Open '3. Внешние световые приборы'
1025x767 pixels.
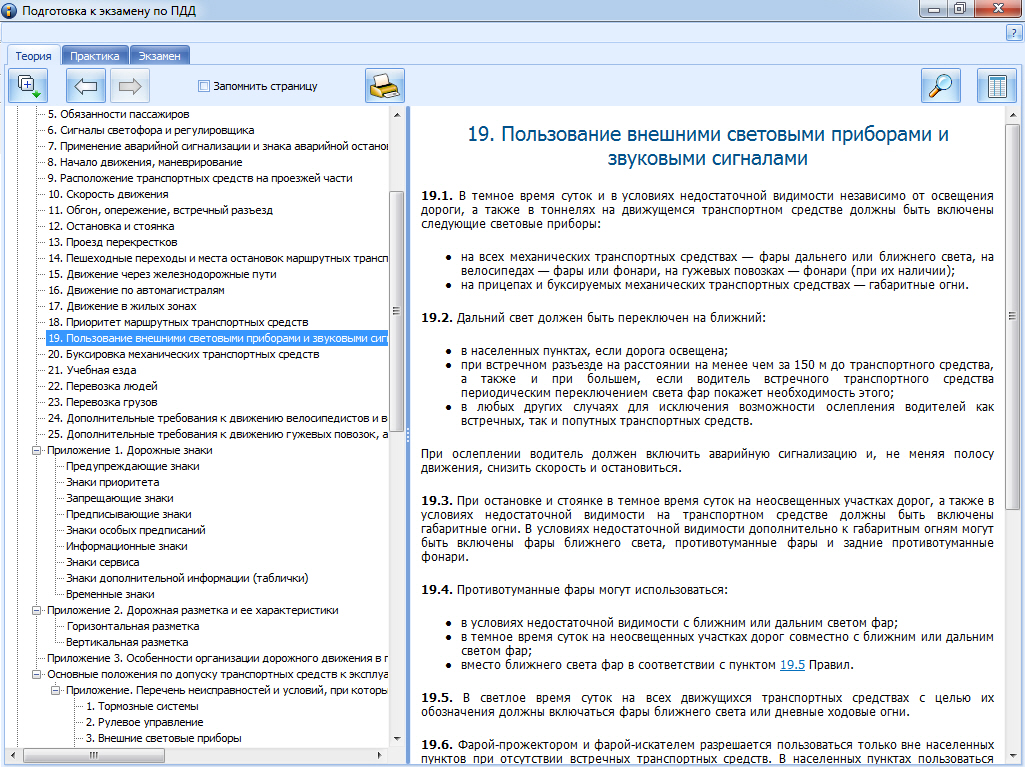tap(163, 738)
